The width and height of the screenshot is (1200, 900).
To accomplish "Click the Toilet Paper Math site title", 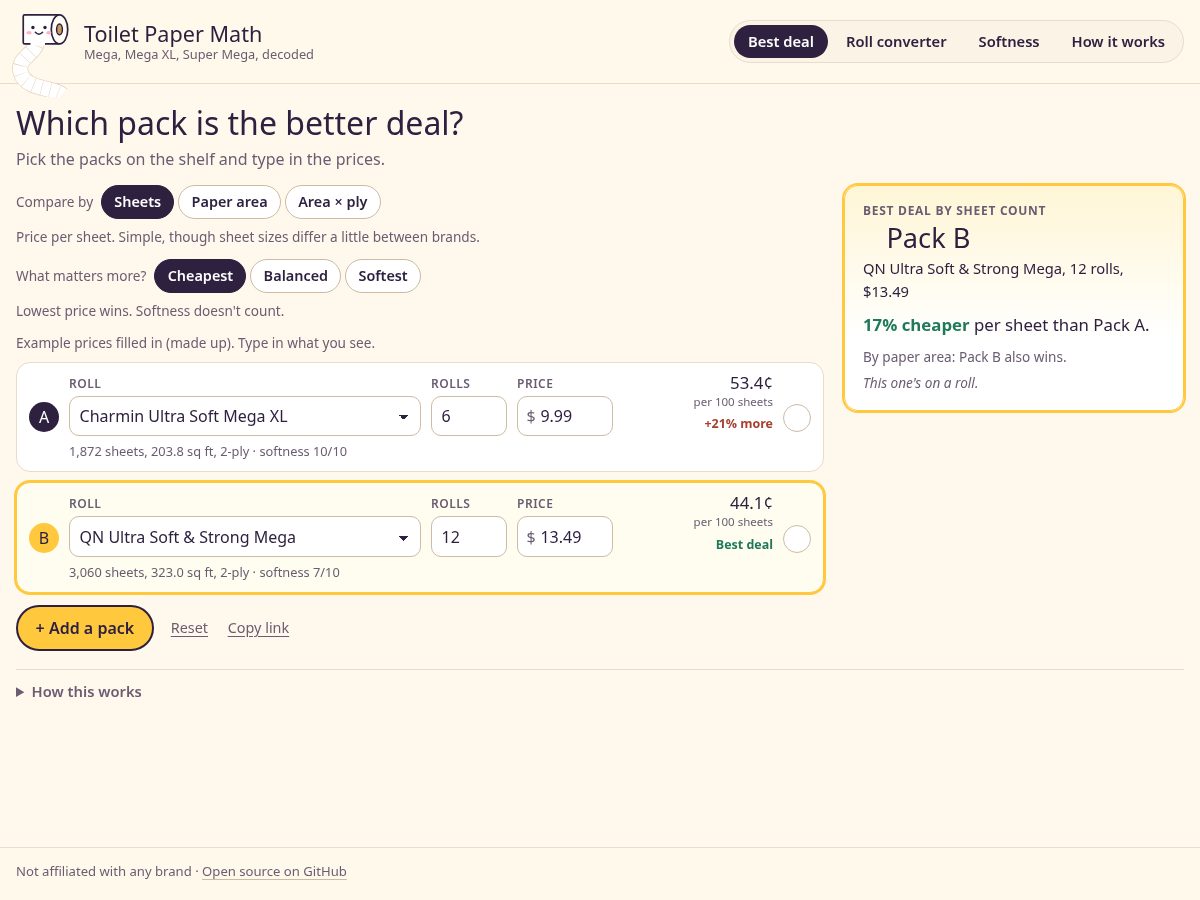I will click(173, 34).
